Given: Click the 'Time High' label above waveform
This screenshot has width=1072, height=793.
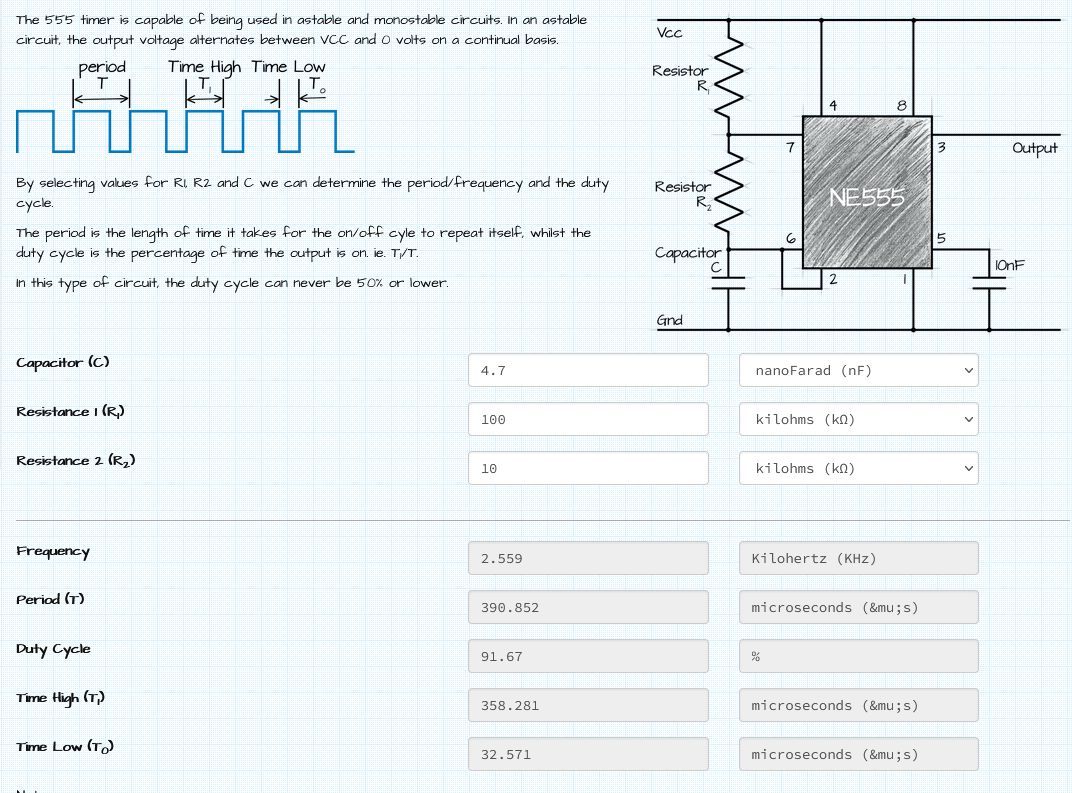Looking at the screenshot, I should pyautogui.click(x=204, y=67).
